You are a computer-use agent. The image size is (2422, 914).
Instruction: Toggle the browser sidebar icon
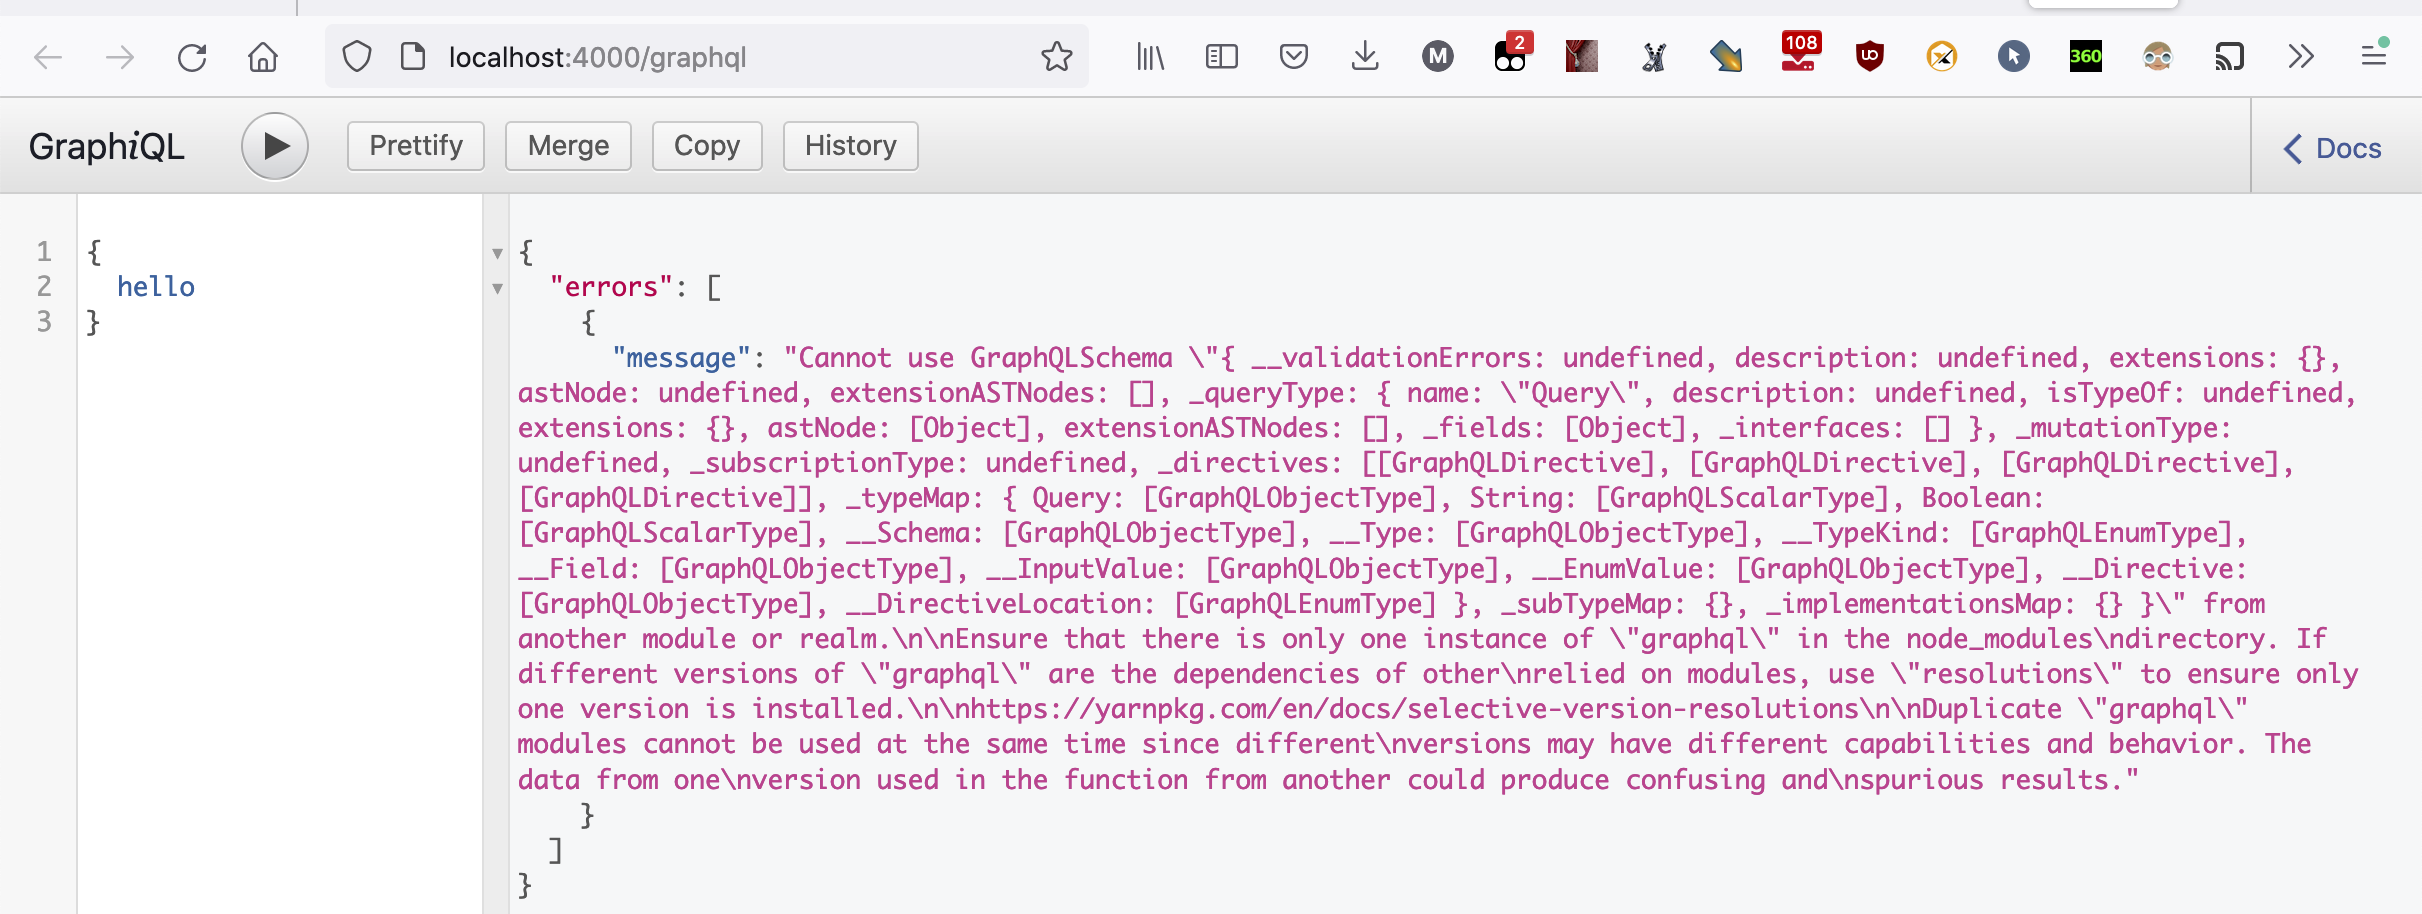point(1222,57)
